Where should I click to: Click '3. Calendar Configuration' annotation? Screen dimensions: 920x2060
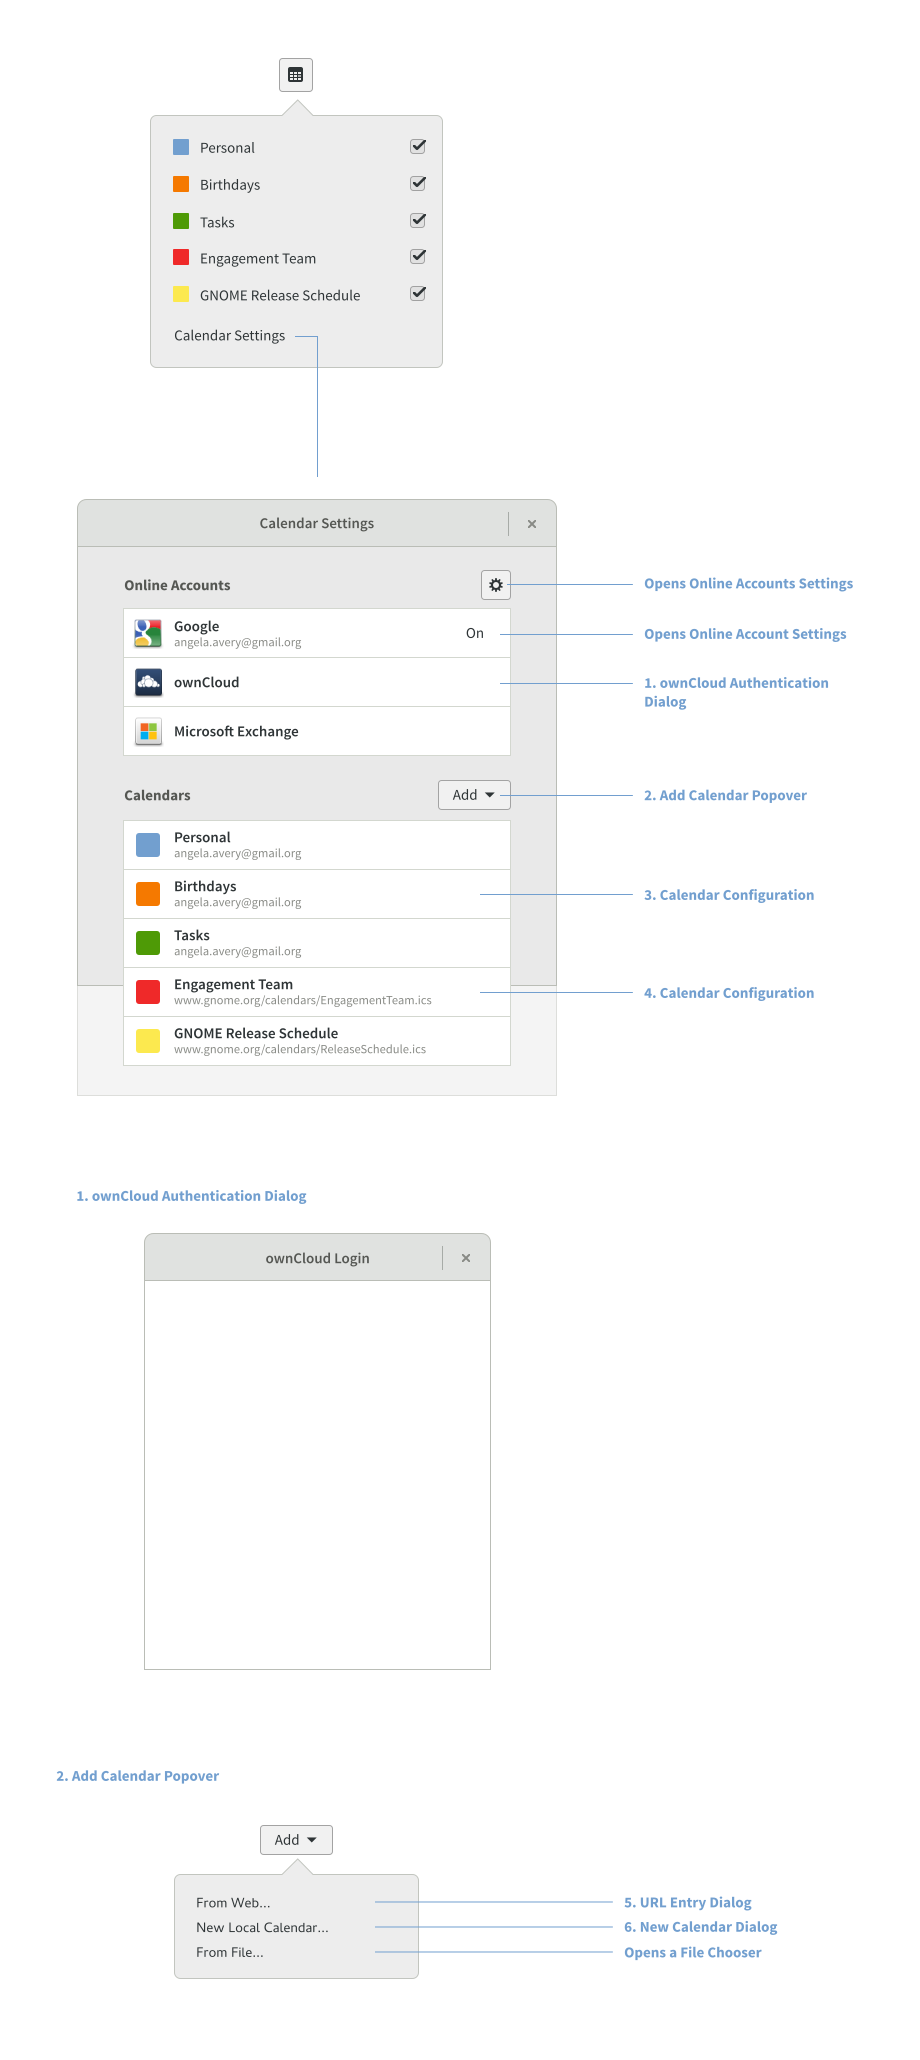(x=729, y=895)
